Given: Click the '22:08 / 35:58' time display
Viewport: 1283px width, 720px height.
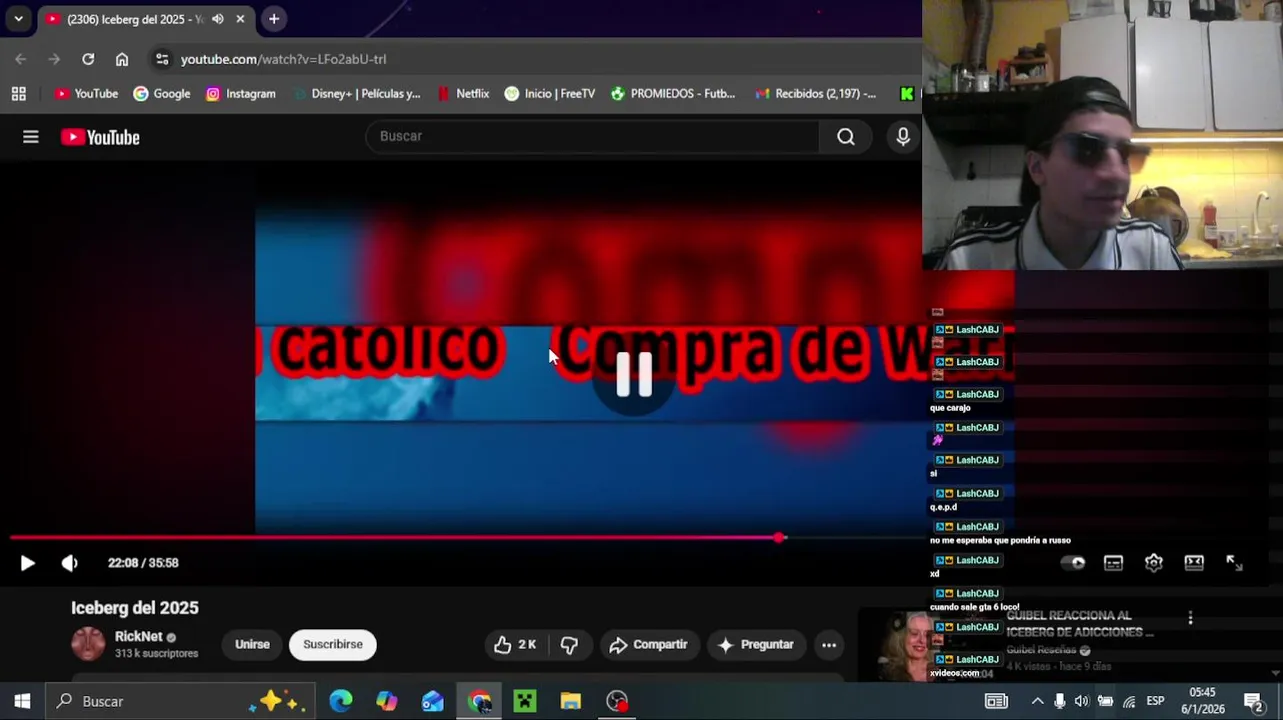Looking at the screenshot, I should coord(143,563).
